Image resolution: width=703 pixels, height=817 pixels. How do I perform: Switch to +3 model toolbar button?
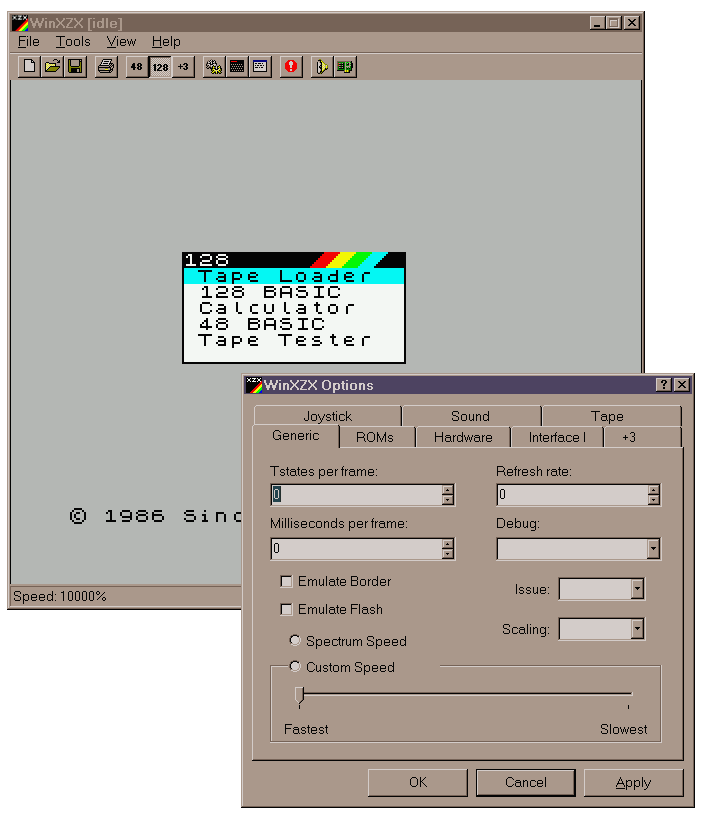click(183, 67)
